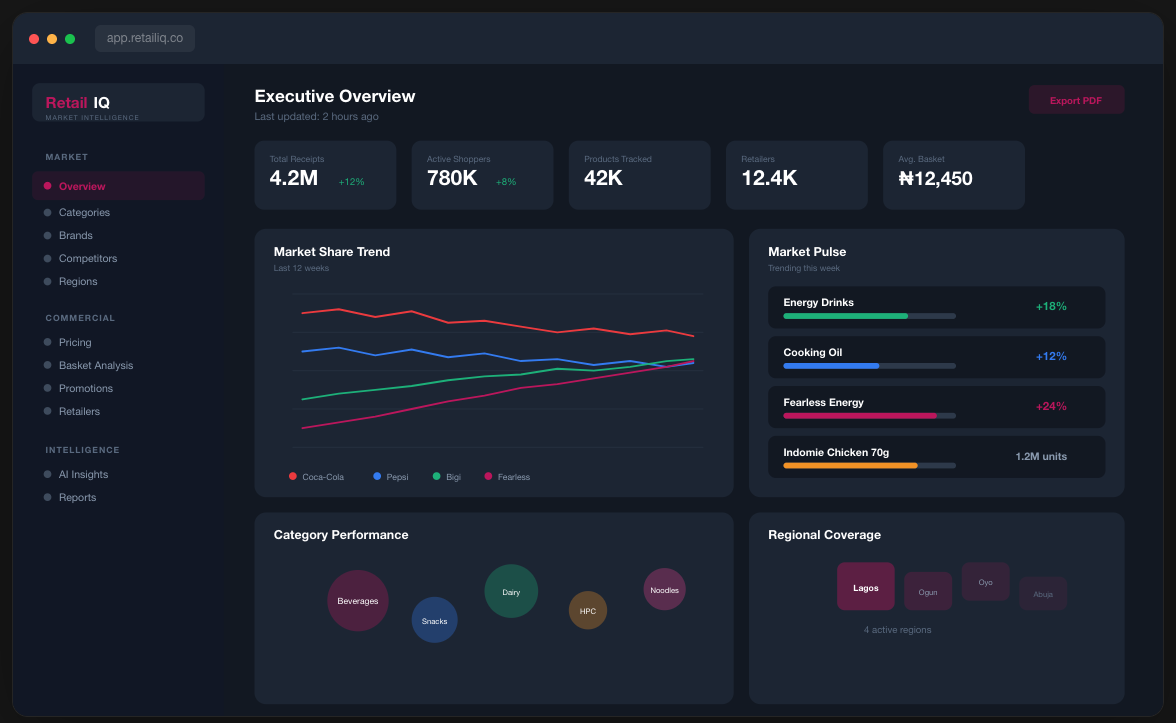Open the Active Shoppers card
1176x723 pixels.
point(482,175)
